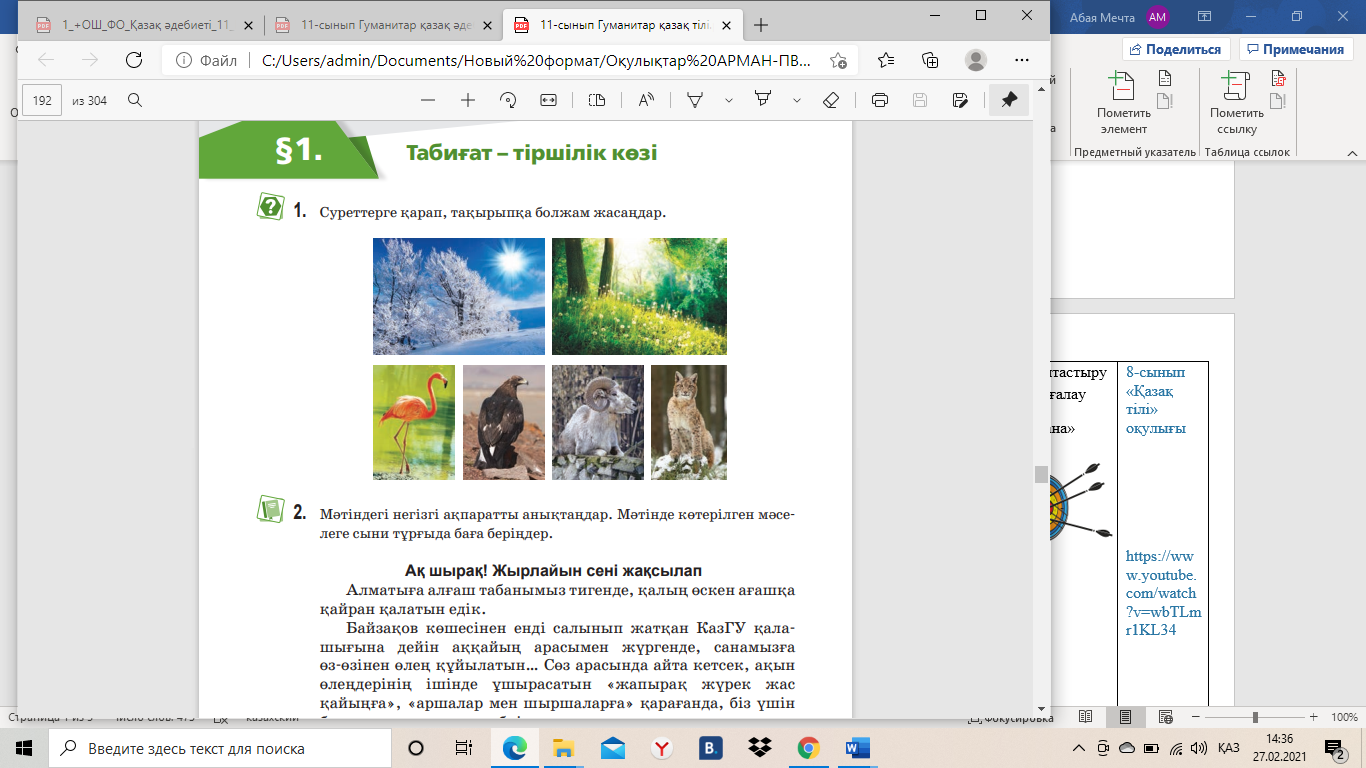Click the winter trees picture in PDF
1366x768 pixels.
pos(459,296)
